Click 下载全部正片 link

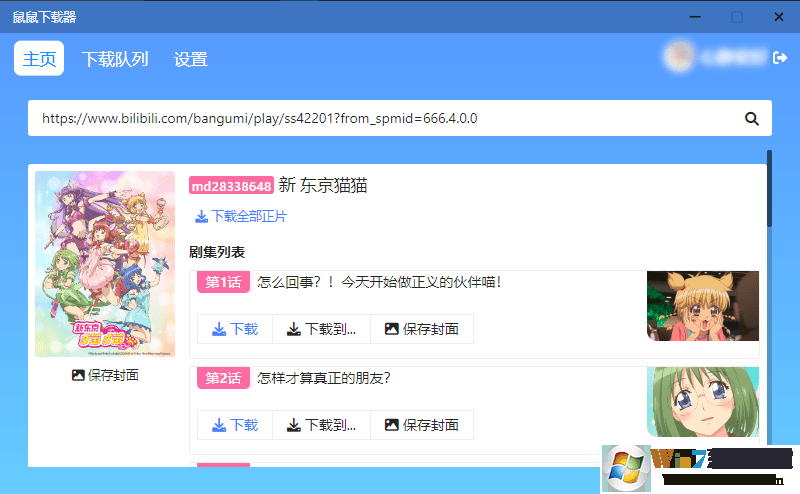241,216
